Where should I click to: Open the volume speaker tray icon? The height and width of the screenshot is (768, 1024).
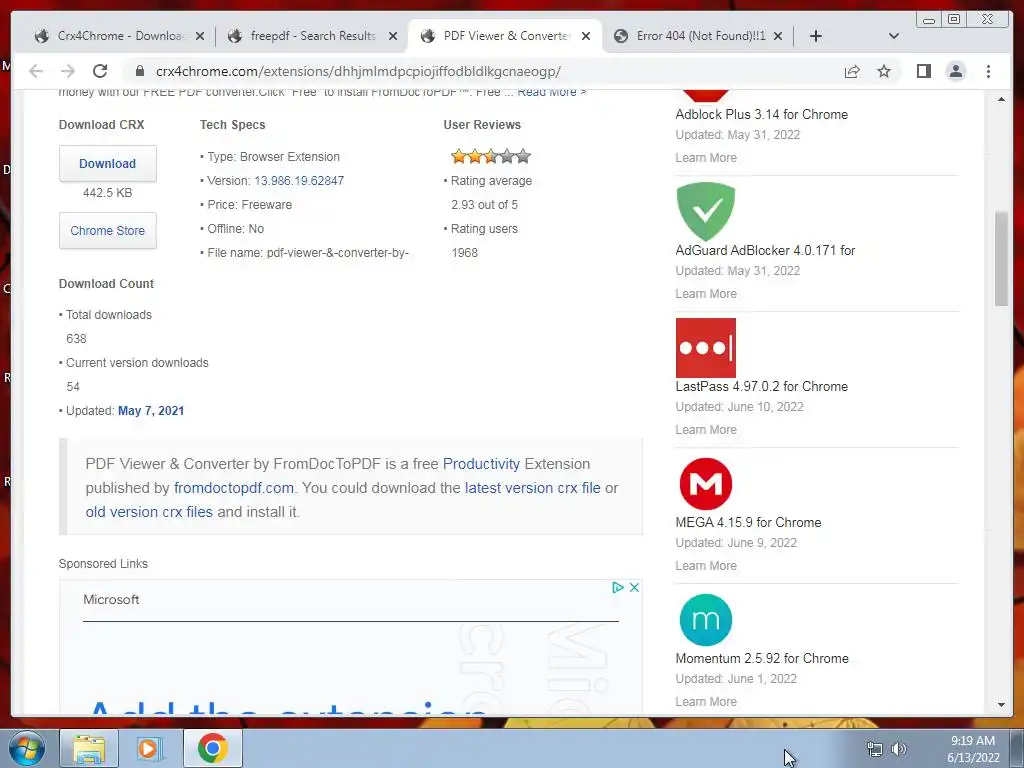click(x=899, y=749)
